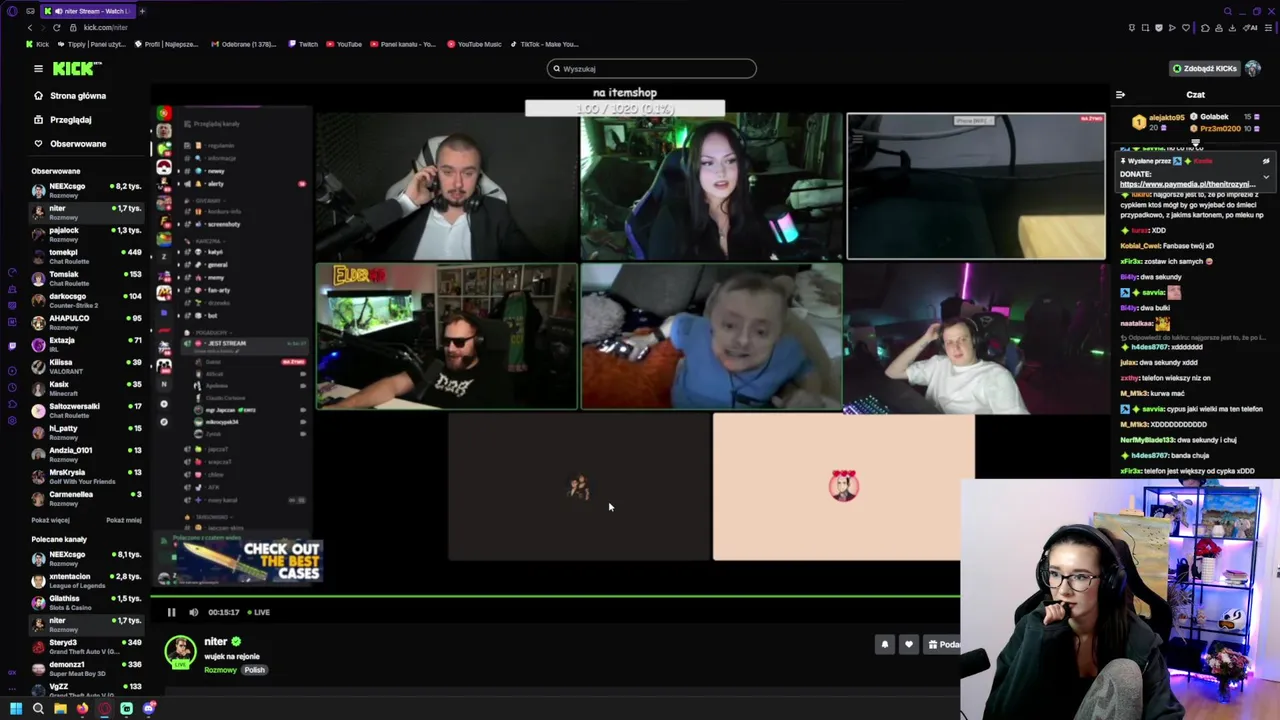
Task: Open recommended channel Gilathiss
Action: coord(87,602)
